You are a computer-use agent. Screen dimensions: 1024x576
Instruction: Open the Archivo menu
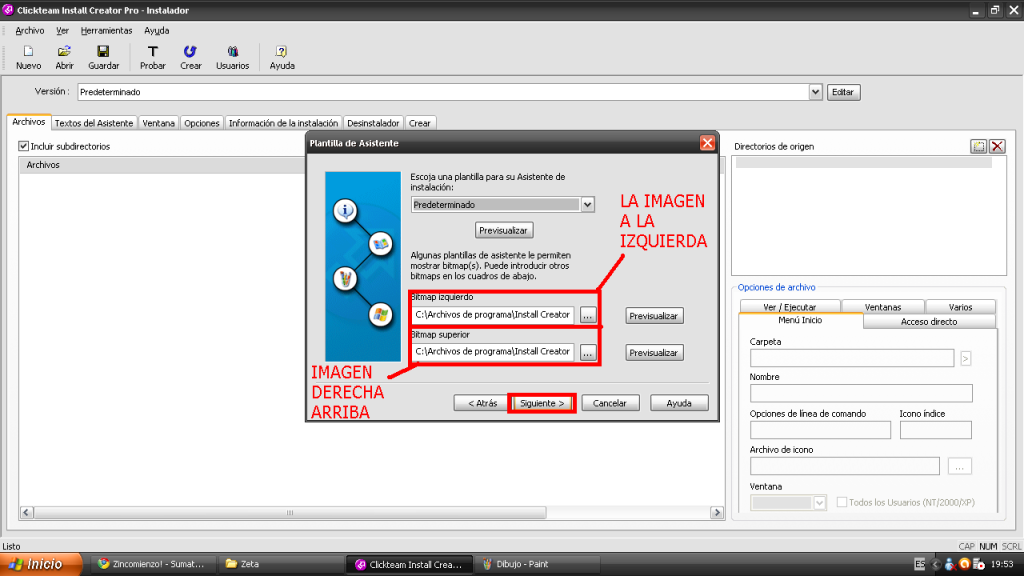click(x=29, y=31)
